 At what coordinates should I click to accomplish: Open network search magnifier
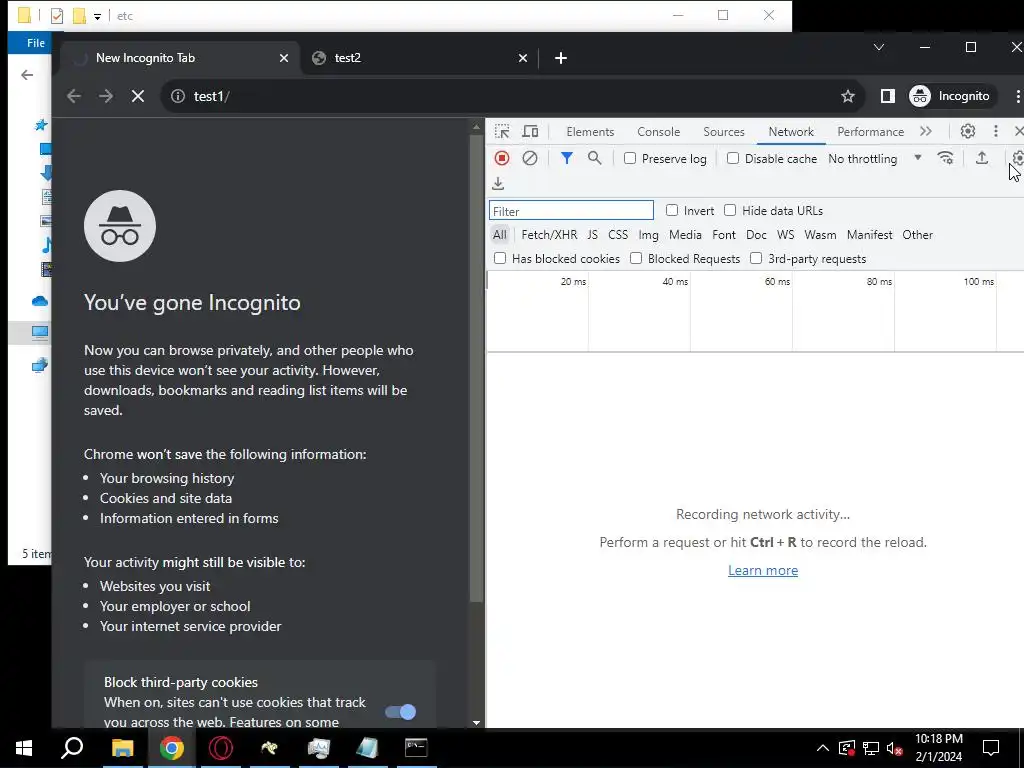click(594, 158)
